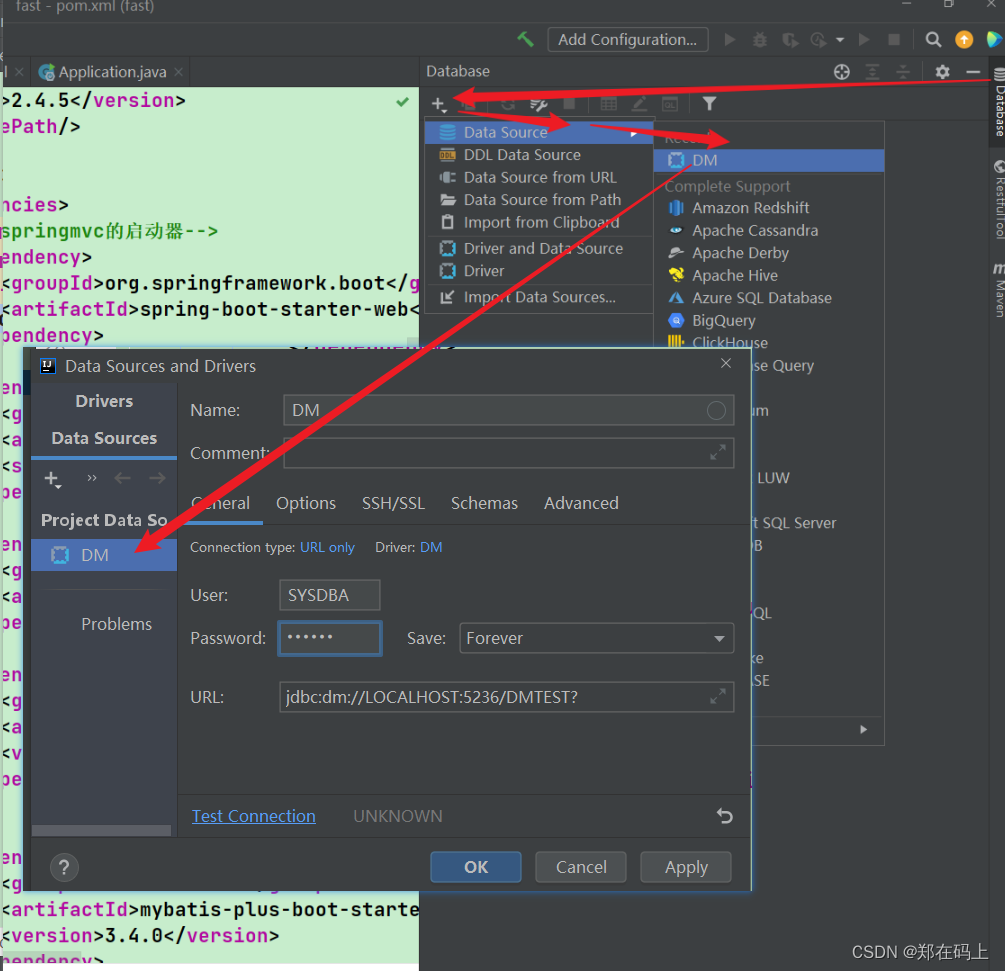Click the Data Source Properties wrench icon
Viewport: 1005px width, 971px height.
coord(538,104)
